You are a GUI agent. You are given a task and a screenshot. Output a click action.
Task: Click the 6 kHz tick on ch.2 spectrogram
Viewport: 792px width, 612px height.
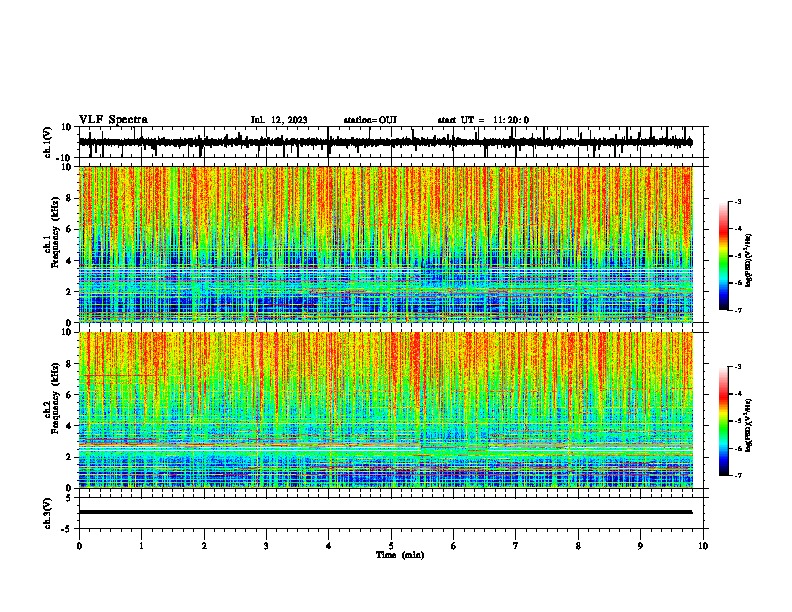click(x=70, y=395)
